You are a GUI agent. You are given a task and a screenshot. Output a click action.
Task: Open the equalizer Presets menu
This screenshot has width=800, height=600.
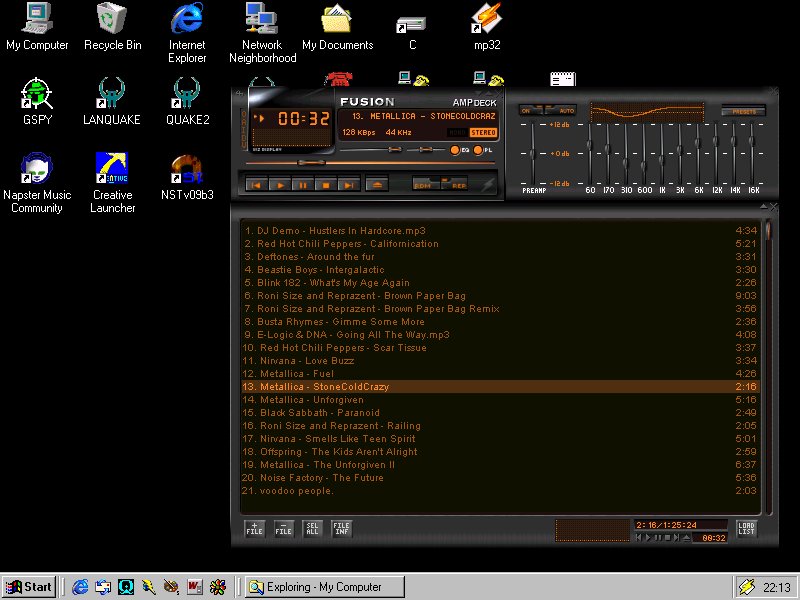742,111
